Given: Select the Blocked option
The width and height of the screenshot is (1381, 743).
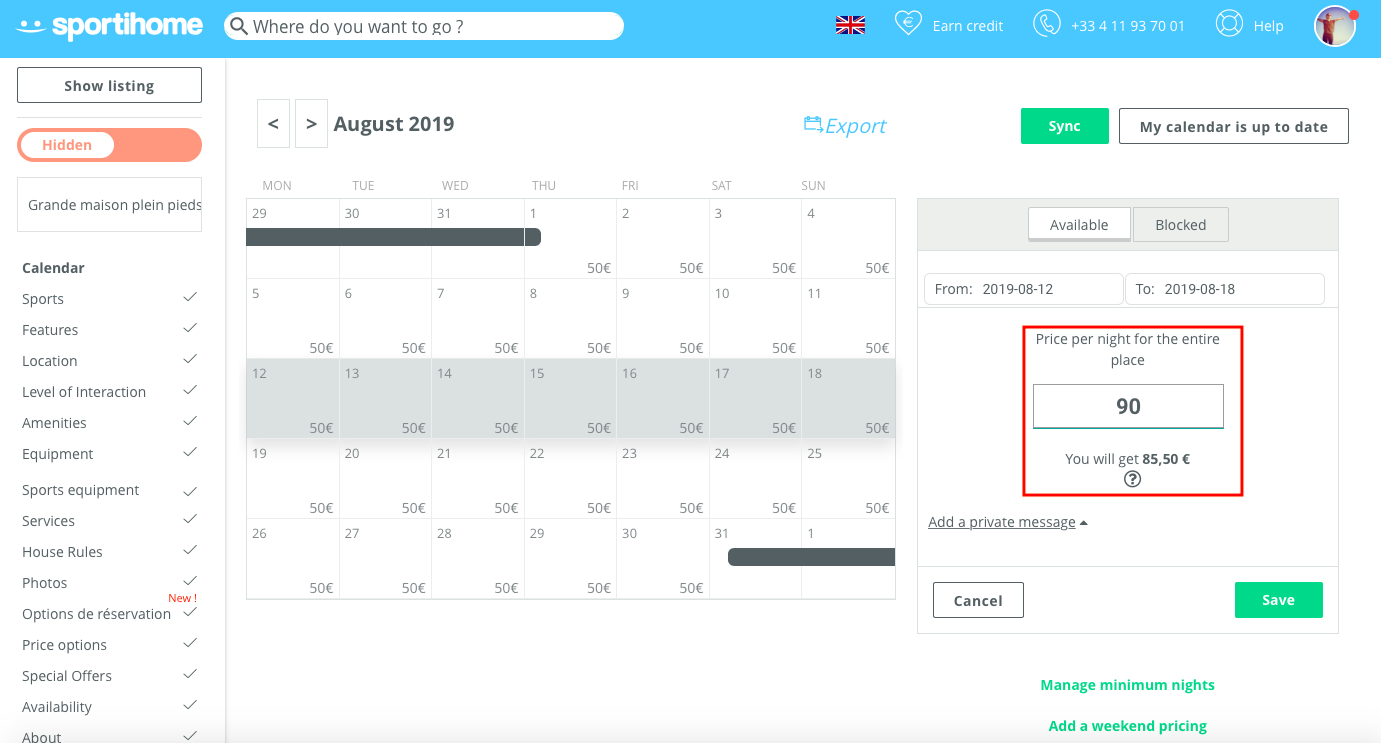Looking at the screenshot, I should (1180, 225).
